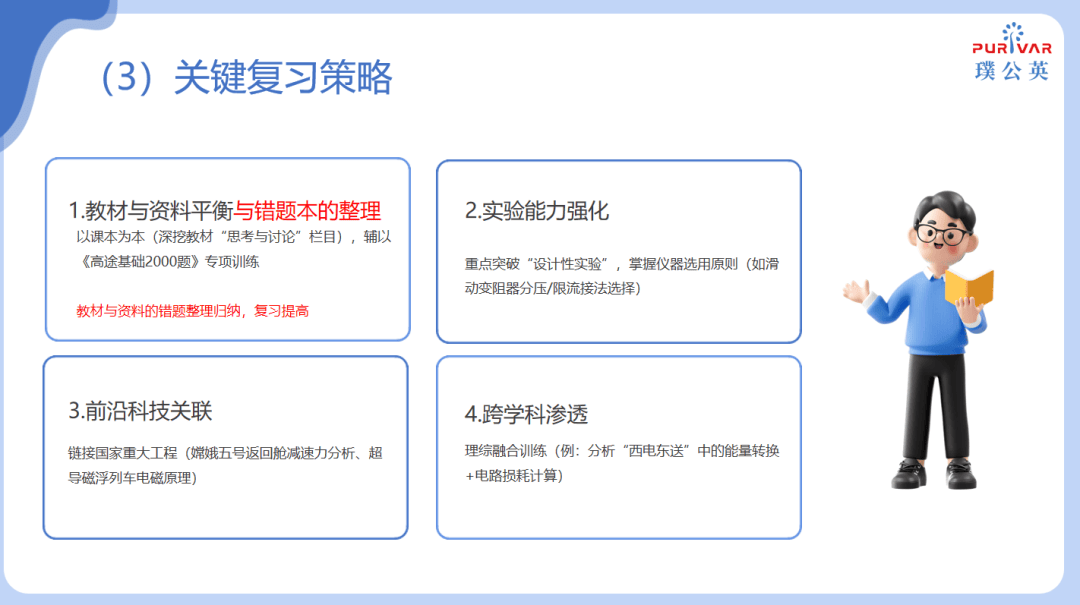This screenshot has height=605, width=1080.
Task: Click the heading 1.教材与资料平衡
Action: pyautogui.click(x=151, y=211)
